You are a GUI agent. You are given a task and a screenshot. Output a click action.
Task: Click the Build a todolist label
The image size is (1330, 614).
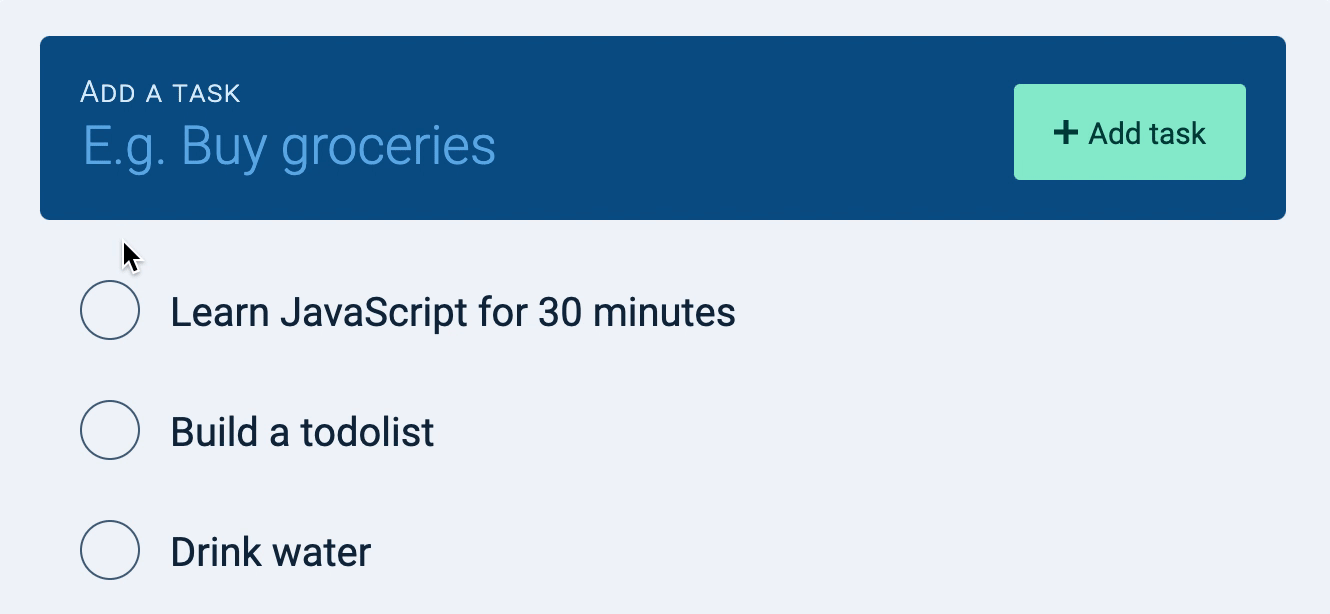click(302, 431)
